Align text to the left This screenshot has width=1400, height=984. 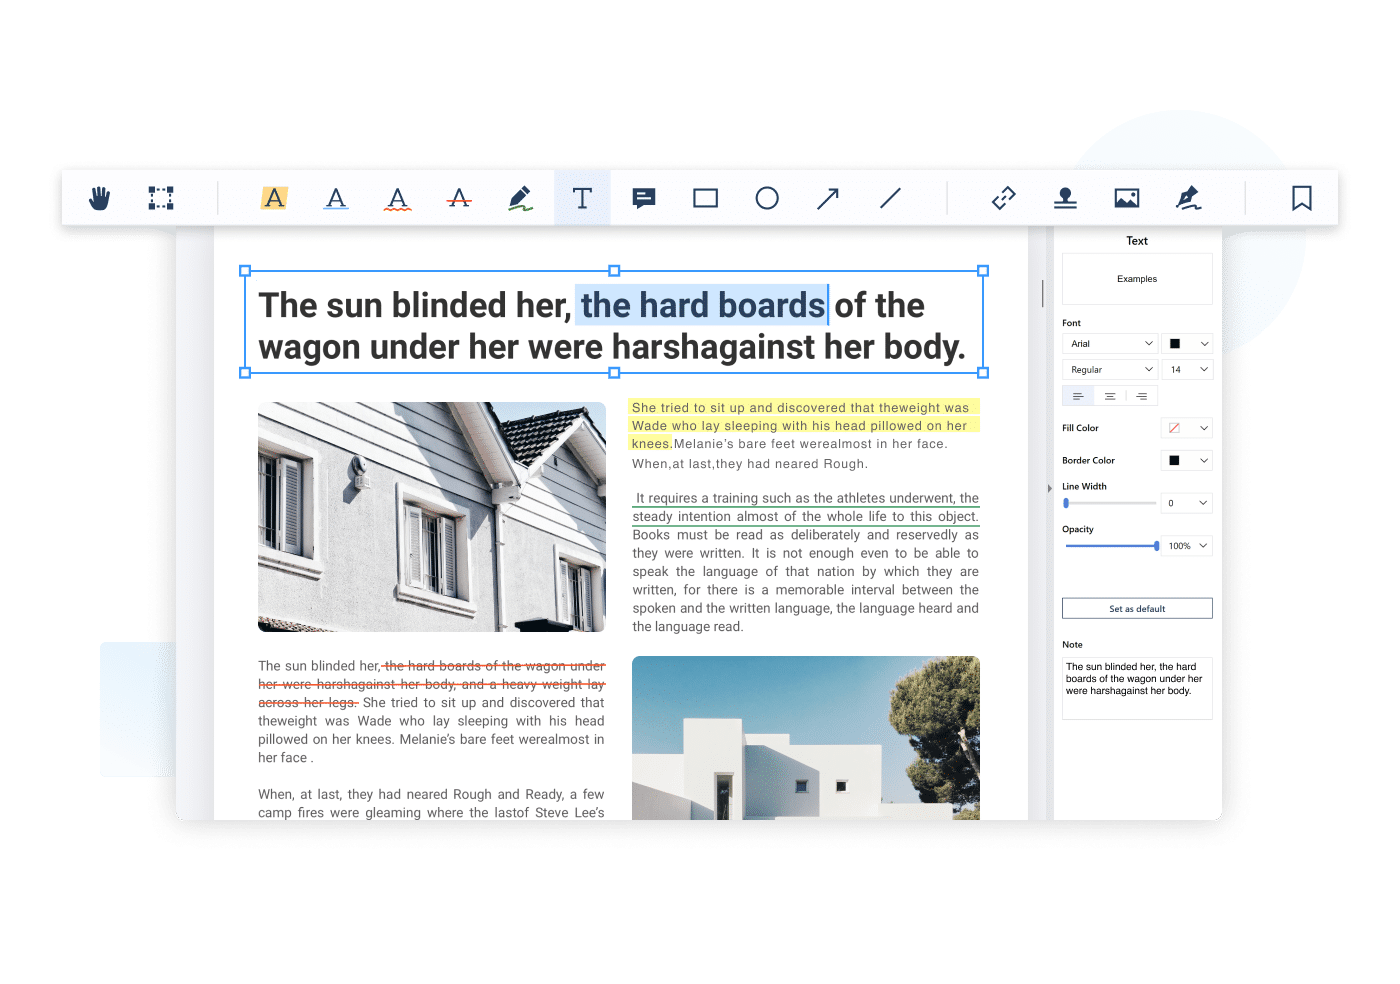coord(1078,397)
